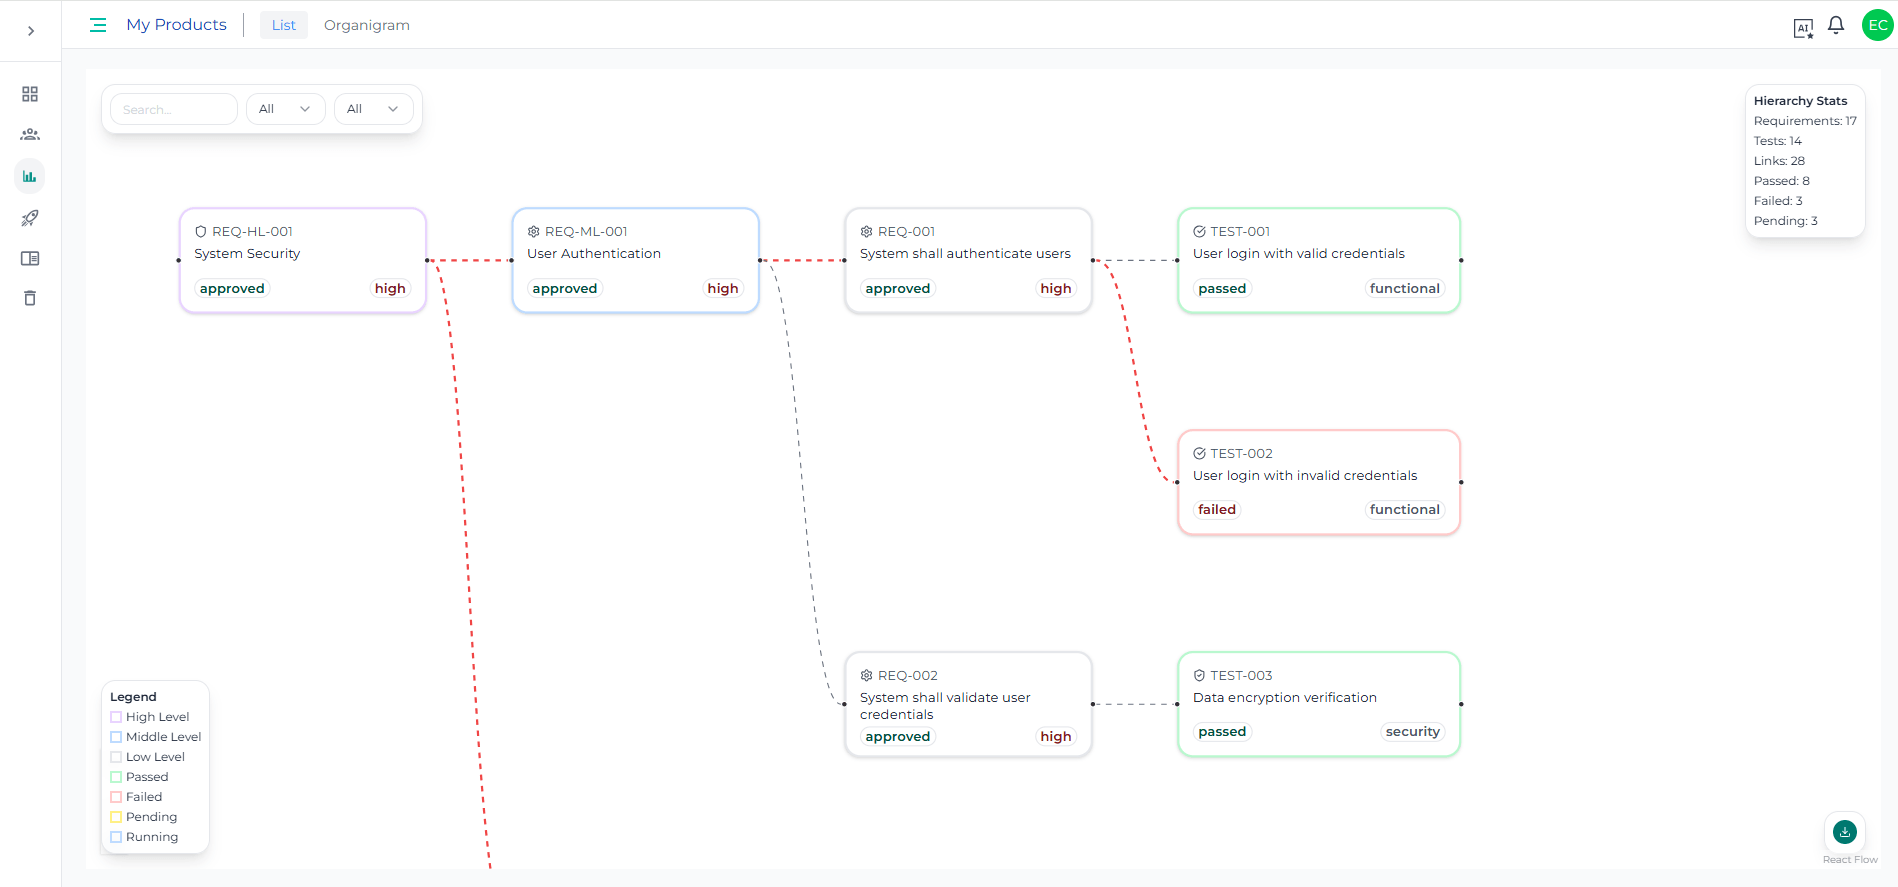Open the second All filter dropdown
1898x887 pixels.
tap(373, 109)
